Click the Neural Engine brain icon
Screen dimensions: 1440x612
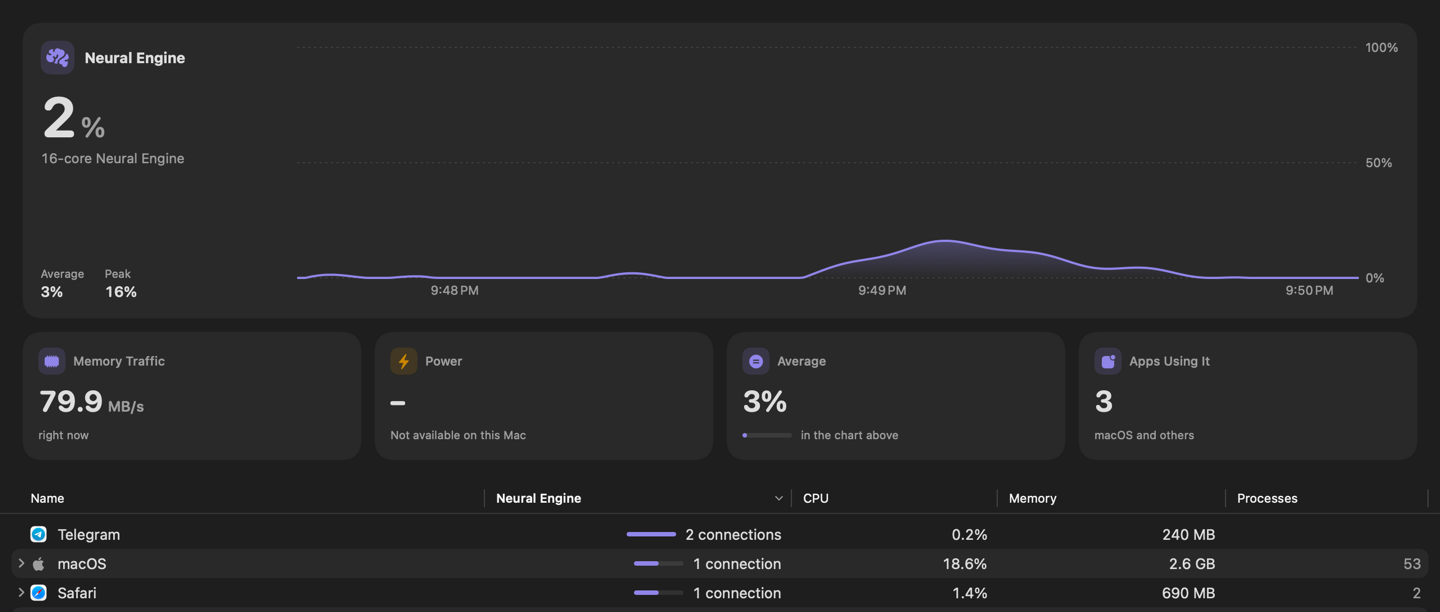(57, 58)
